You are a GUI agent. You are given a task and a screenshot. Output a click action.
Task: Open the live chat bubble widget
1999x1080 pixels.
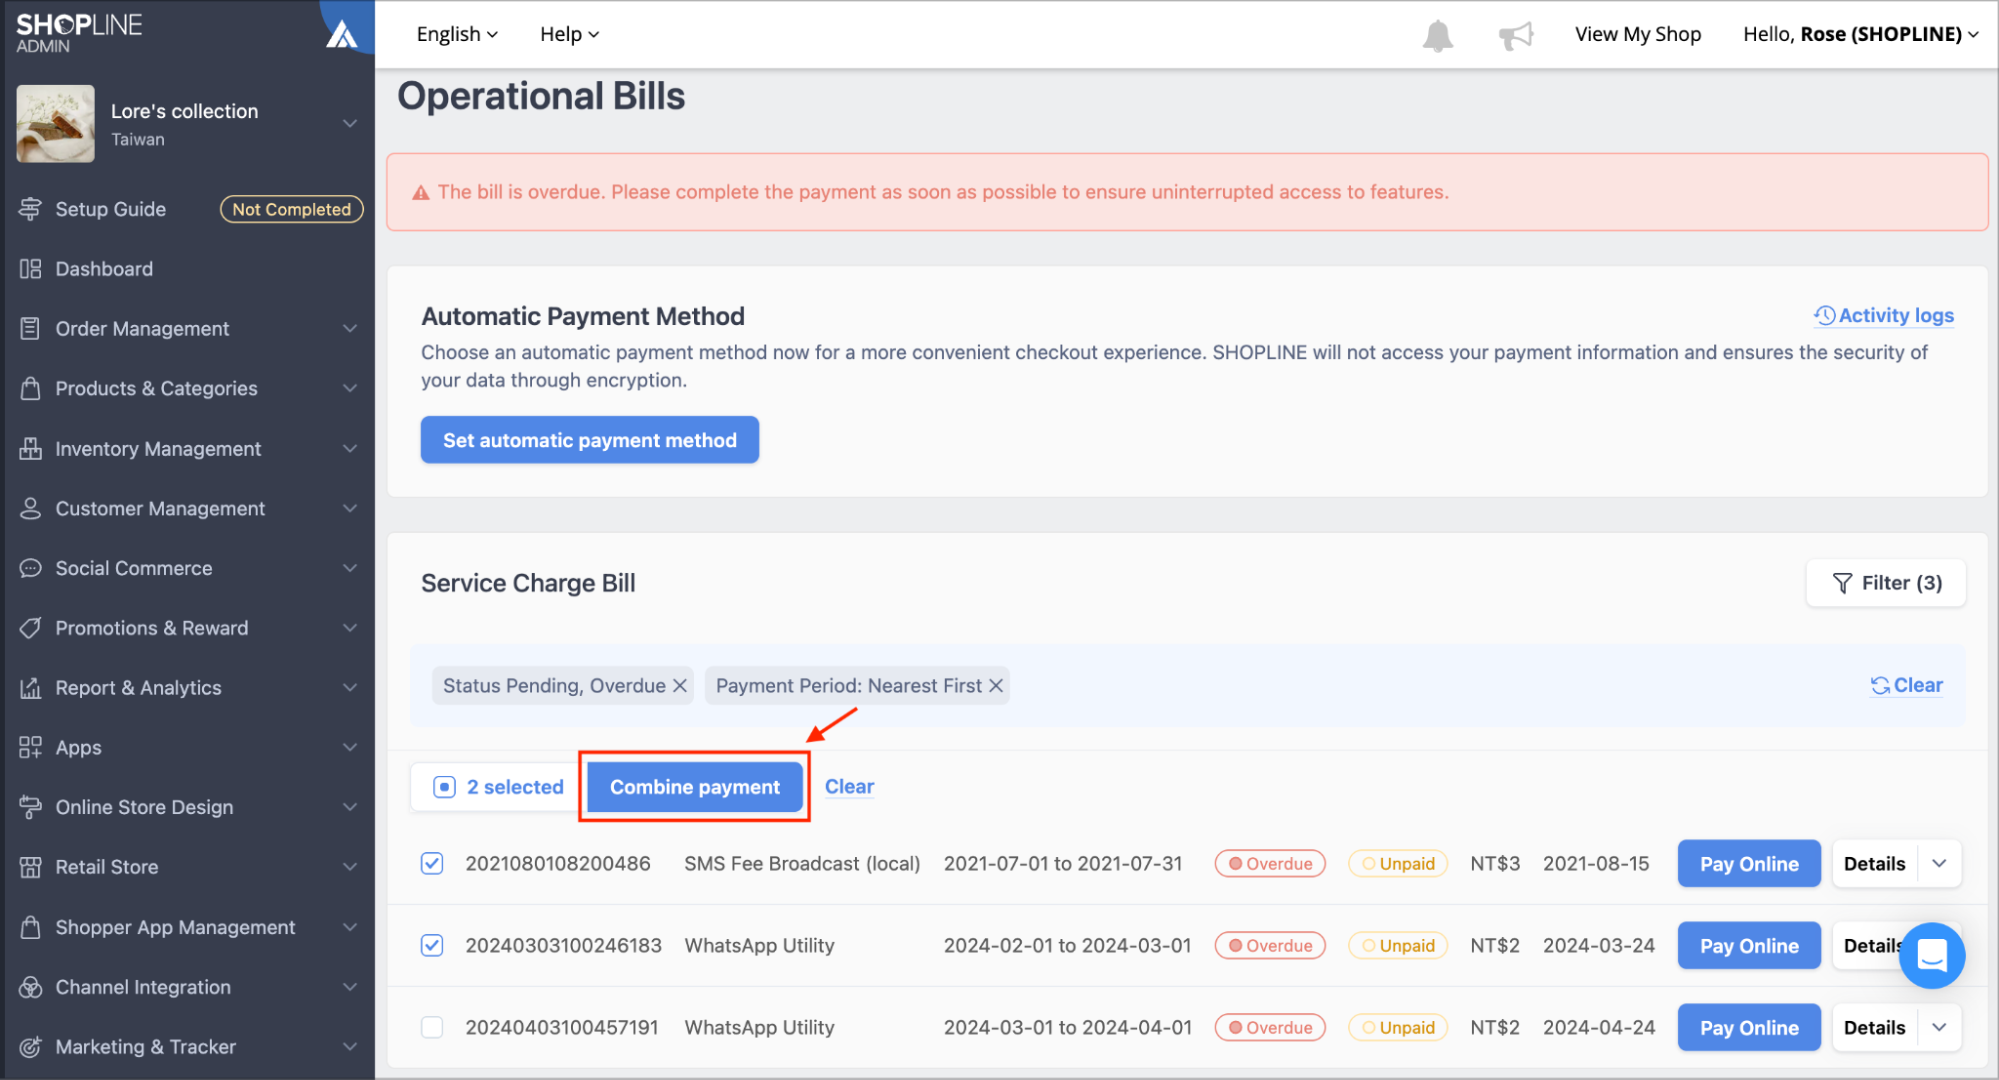tap(1931, 955)
